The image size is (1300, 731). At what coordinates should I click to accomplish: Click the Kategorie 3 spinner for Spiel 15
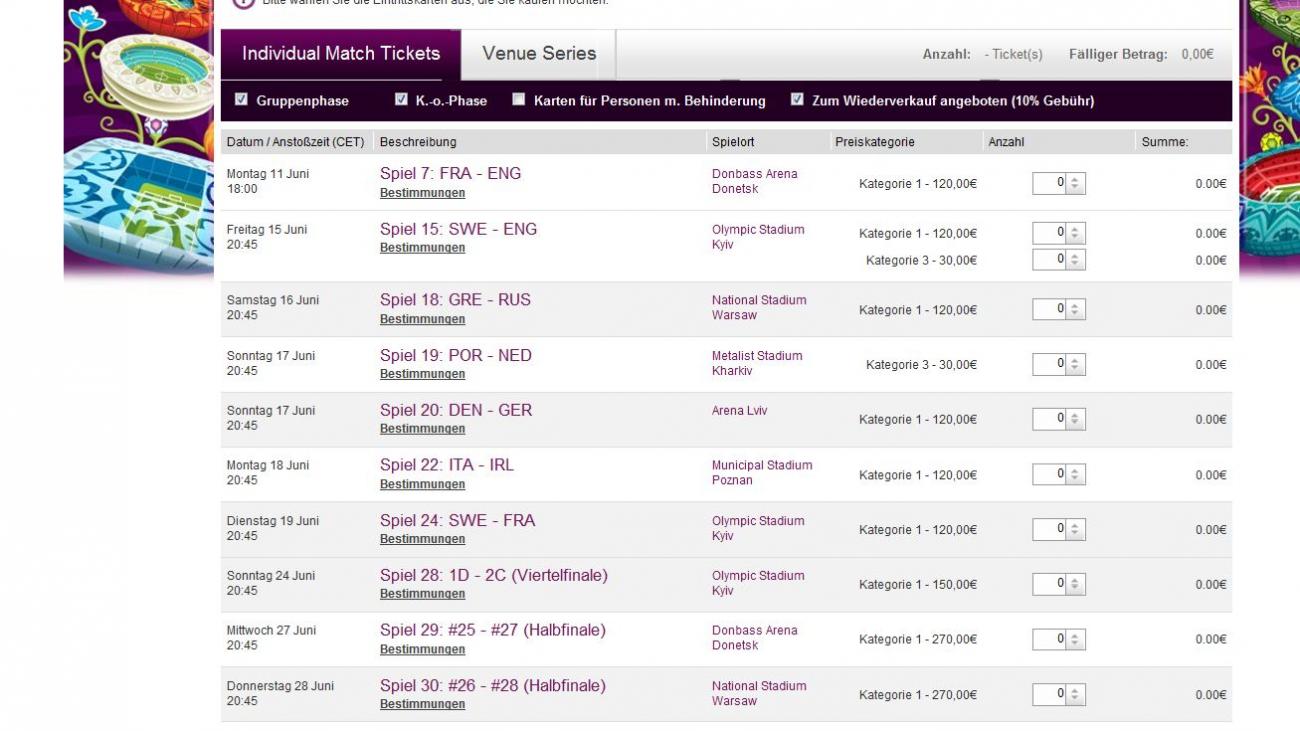point(1075,260)
